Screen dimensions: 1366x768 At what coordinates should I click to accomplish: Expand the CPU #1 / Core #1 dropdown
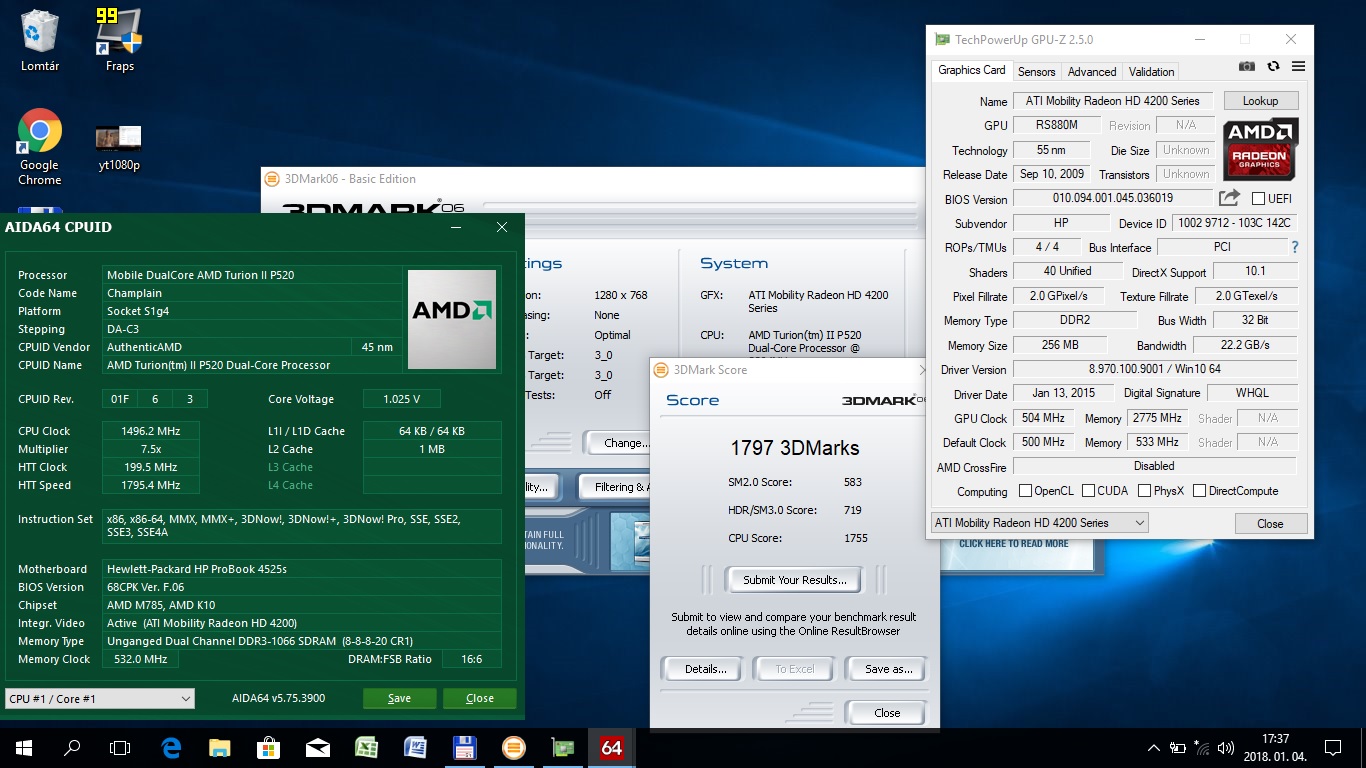100,699
